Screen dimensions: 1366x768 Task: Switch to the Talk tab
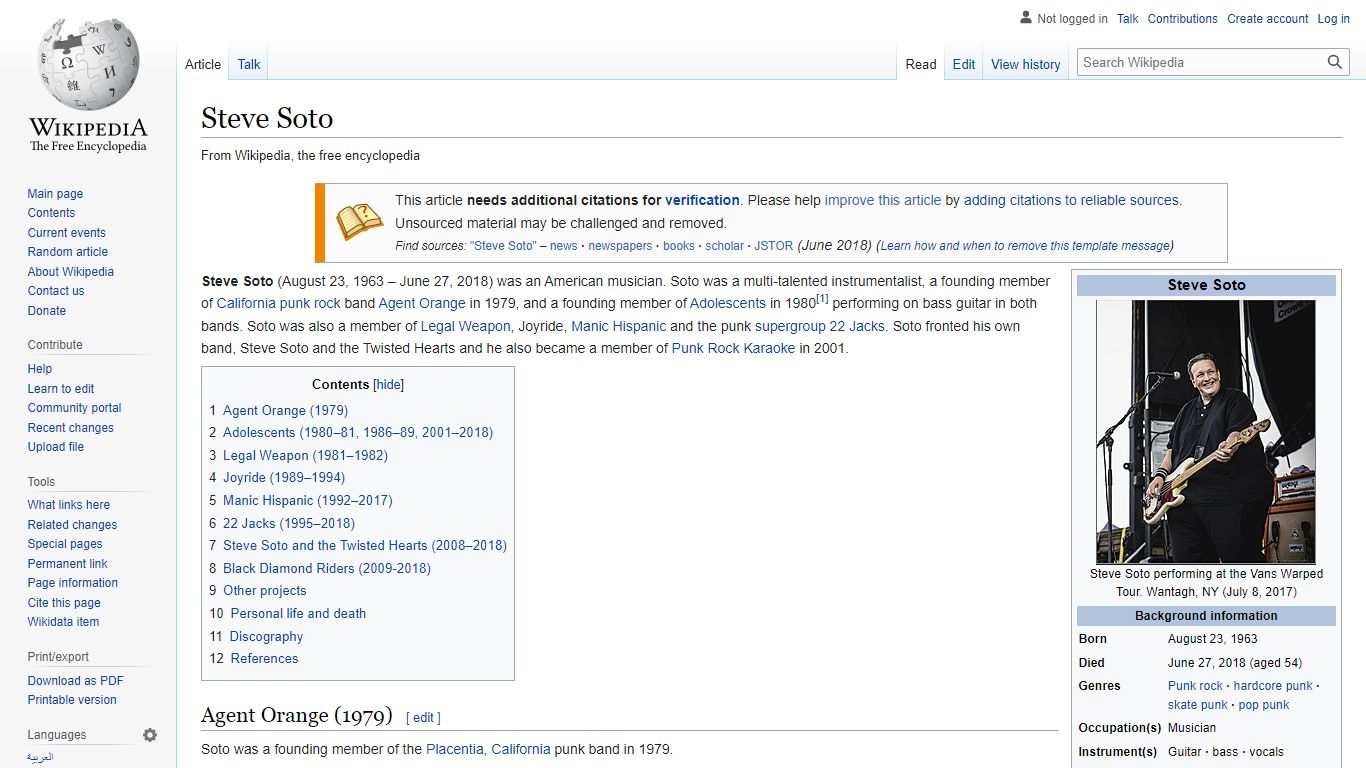[x=249, y=64]
